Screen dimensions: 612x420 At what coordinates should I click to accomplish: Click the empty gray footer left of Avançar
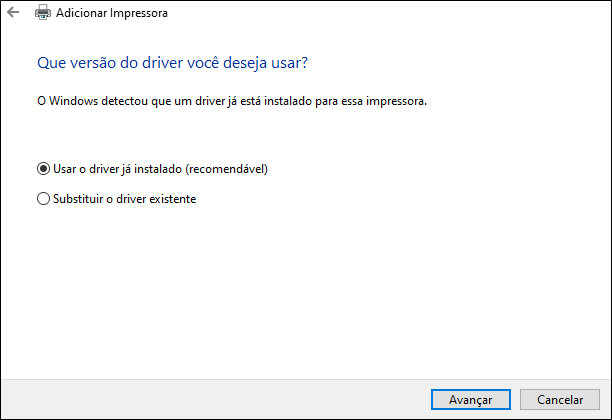(200, 399)
